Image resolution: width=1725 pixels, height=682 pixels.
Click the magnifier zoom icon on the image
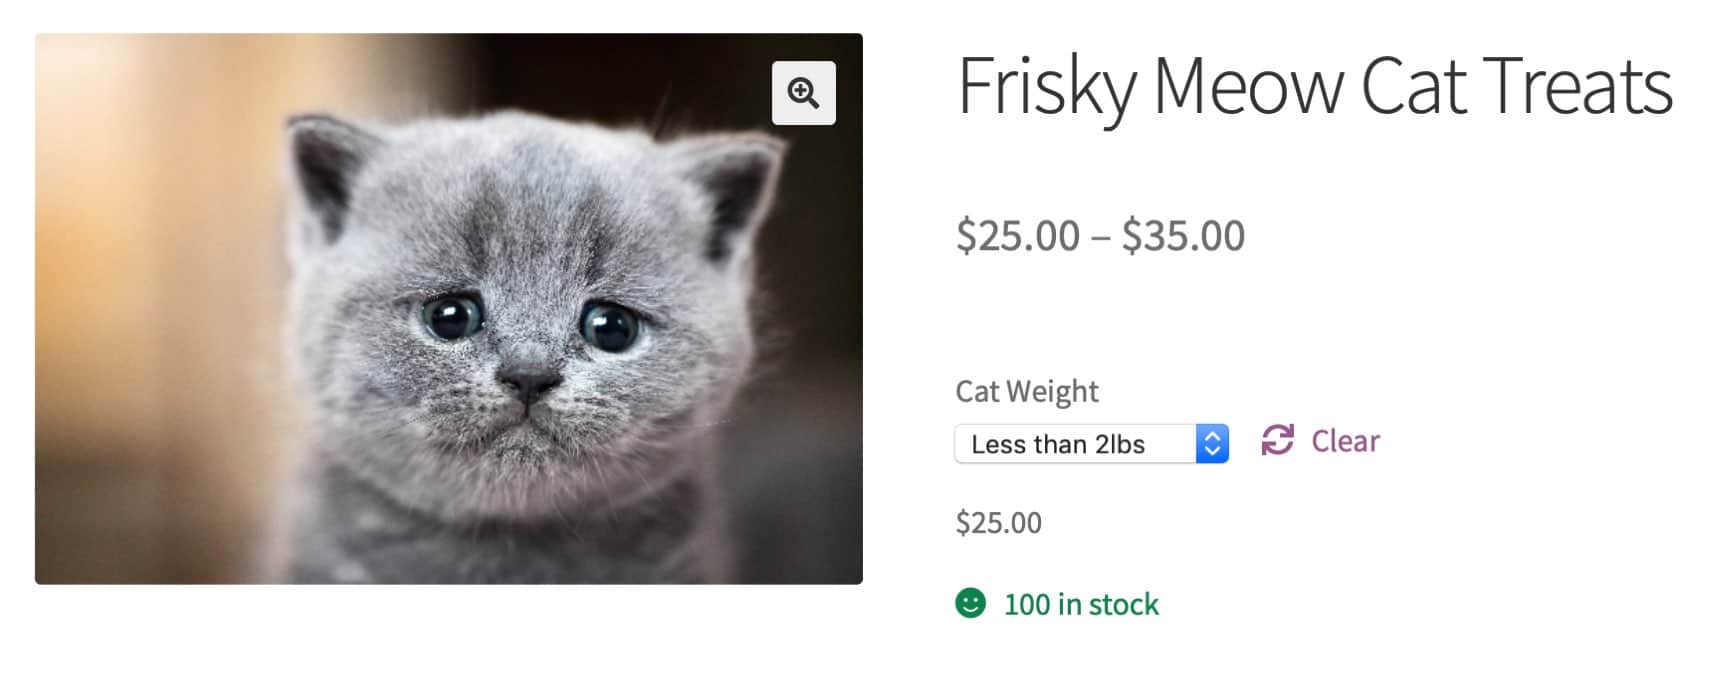click(x=803, y=93)
